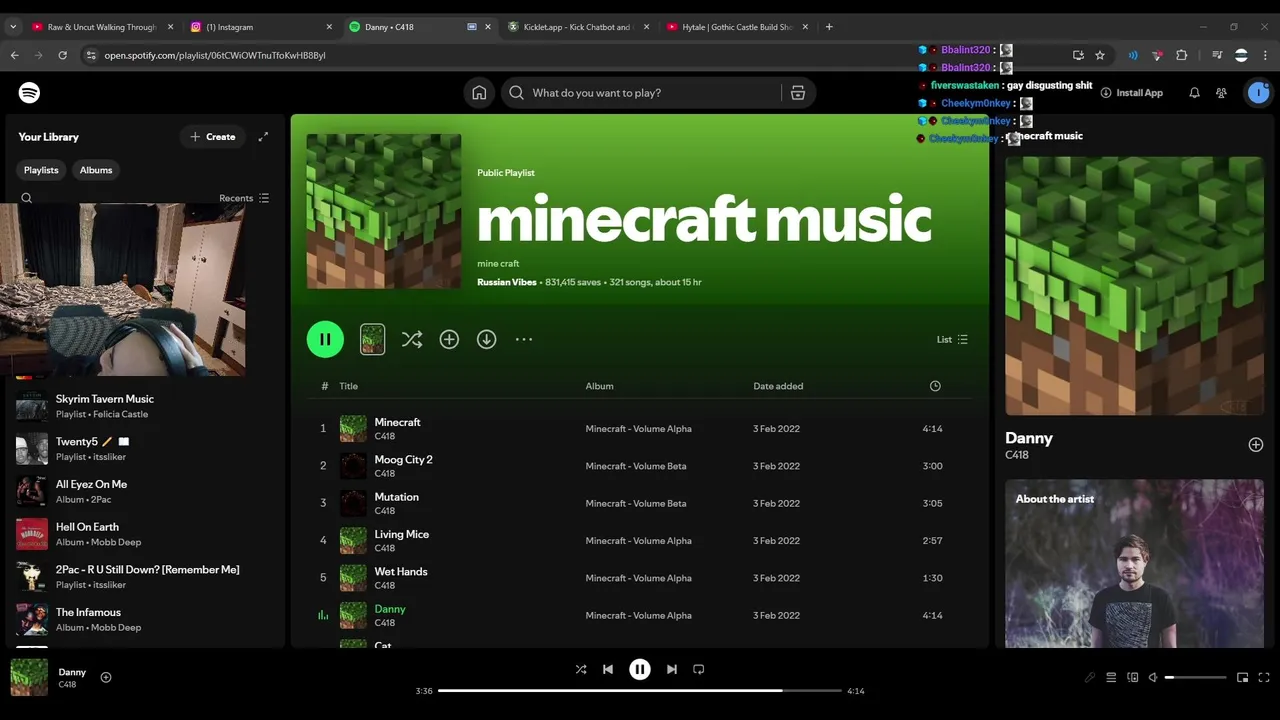Toggle shuffle in bottom player

click(x=581, y=669)
